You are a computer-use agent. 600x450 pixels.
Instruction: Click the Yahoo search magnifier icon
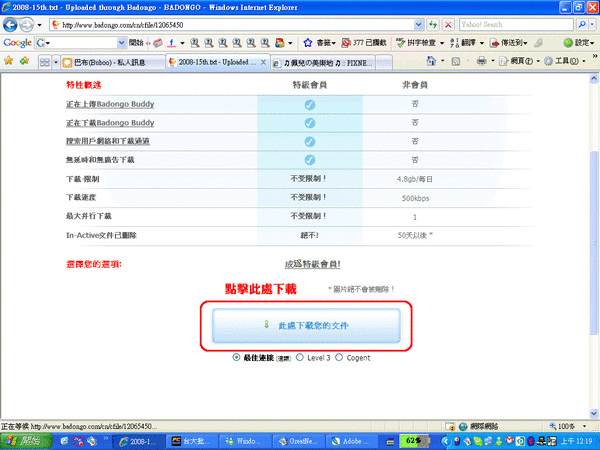point(582,24)
